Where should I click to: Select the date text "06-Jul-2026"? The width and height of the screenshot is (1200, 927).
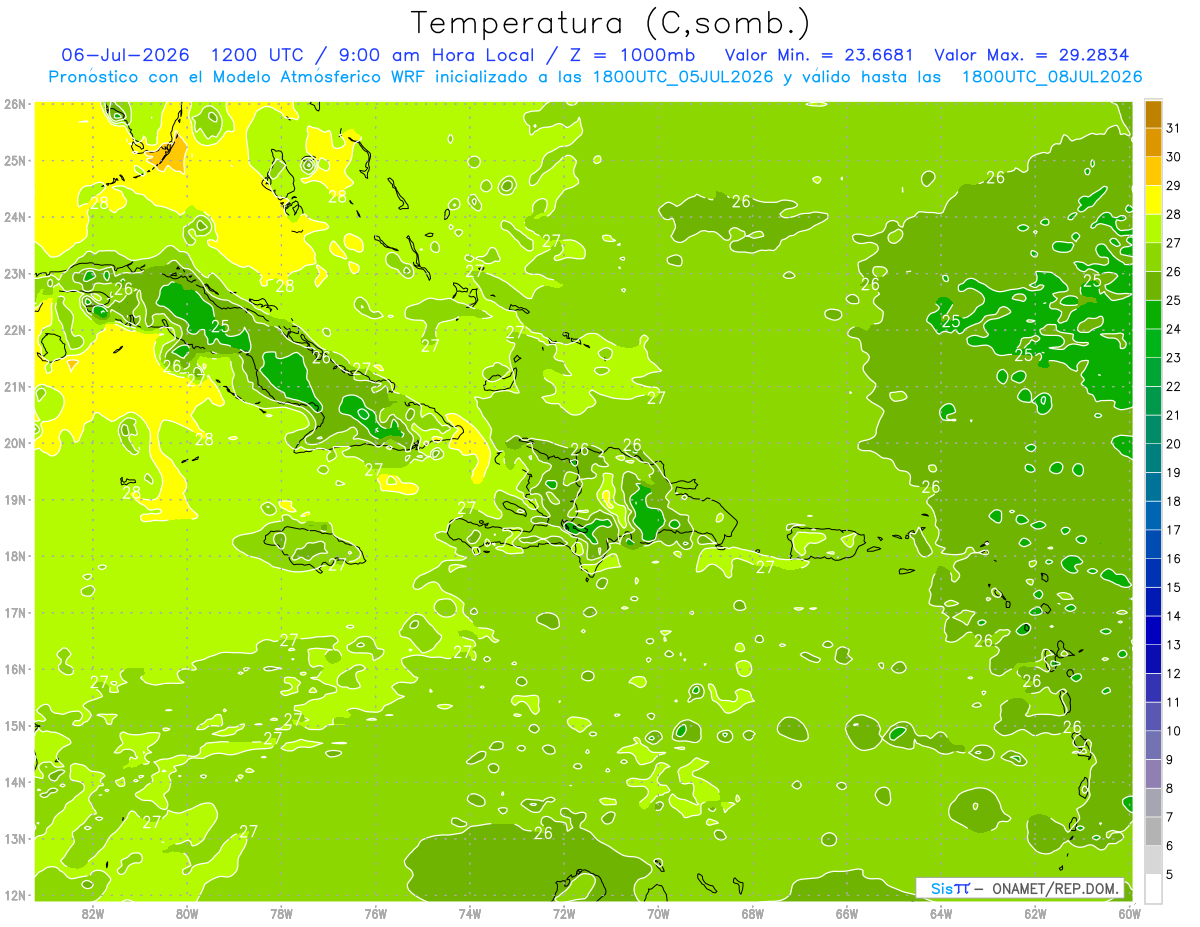pos(127,55)
